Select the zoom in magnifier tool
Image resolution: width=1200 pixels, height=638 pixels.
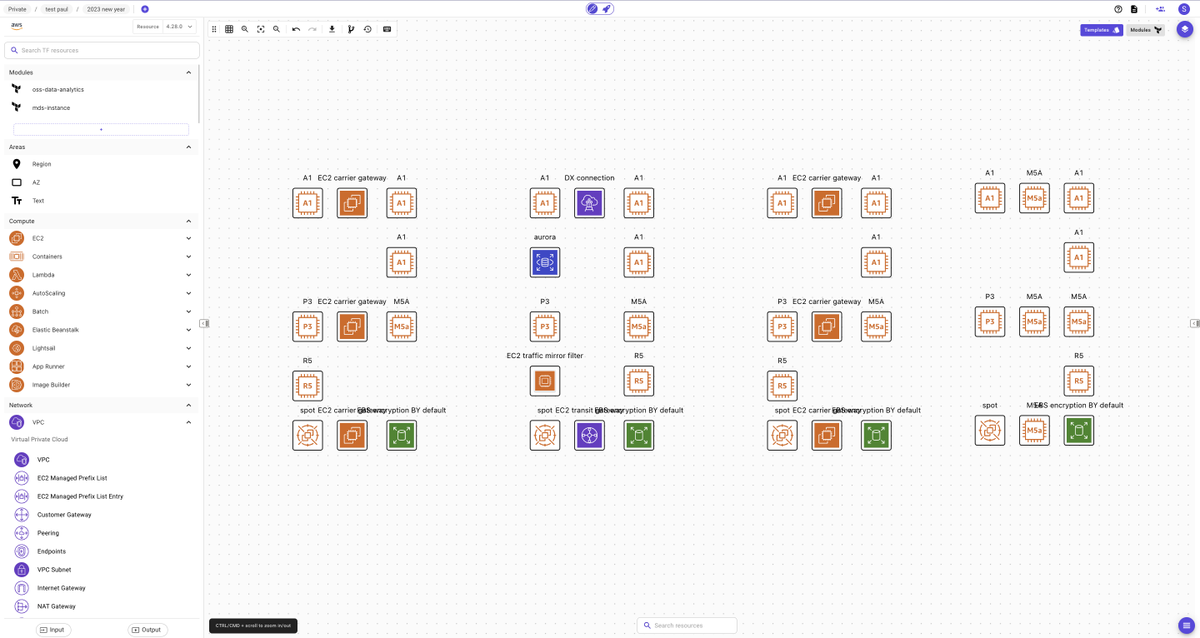244,29
